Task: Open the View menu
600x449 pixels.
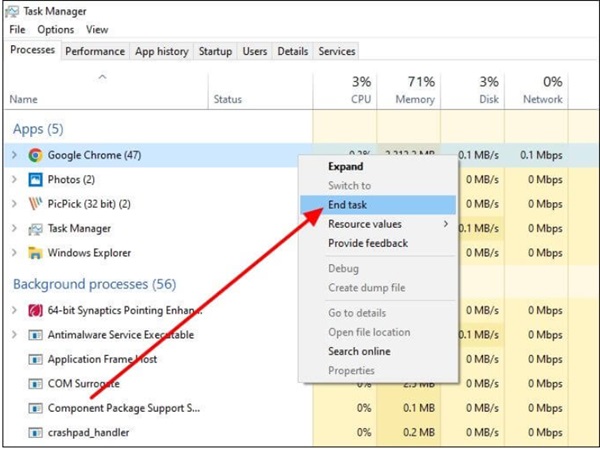Action: [97, 29]
